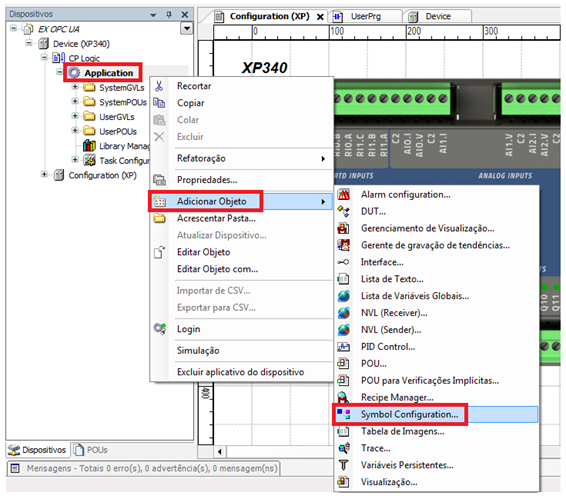Choose Simulação from the context menu

240,351
